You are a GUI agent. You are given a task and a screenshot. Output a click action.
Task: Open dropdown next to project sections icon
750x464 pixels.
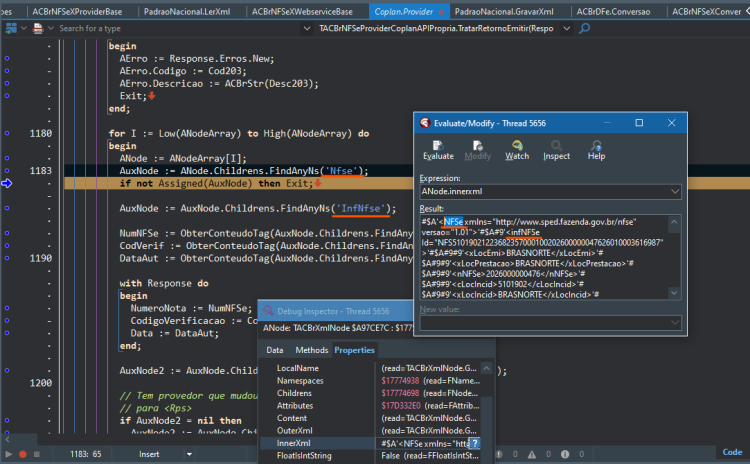[x=23, y=28]
